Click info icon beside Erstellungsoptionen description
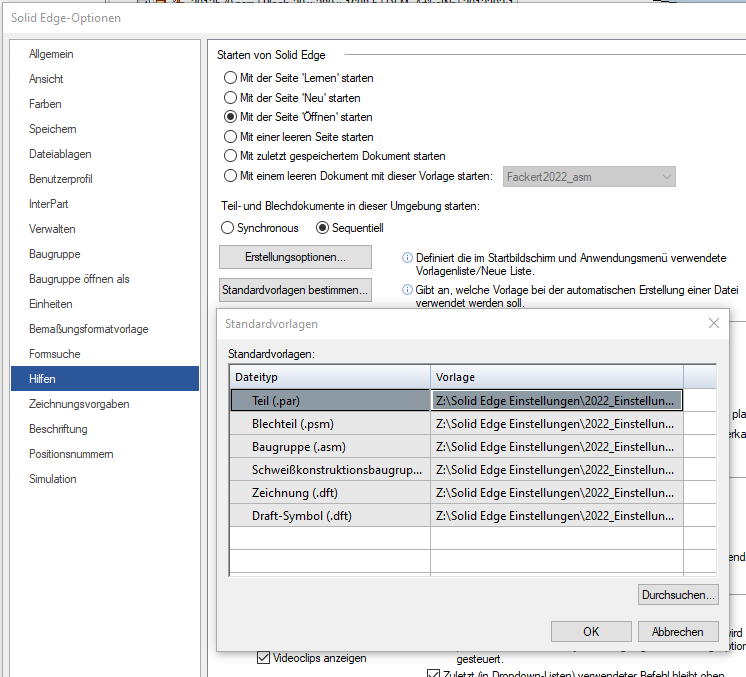 pyautogui.click(x=407, y=257)
